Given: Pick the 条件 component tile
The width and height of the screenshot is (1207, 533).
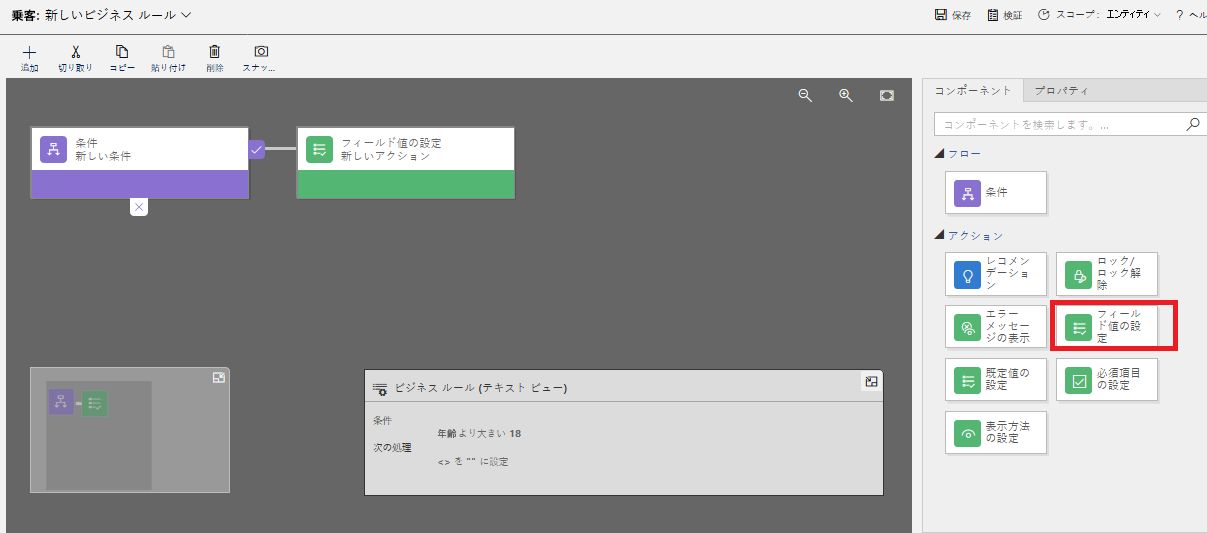Looking at the screenshot, I should point(996,192).
